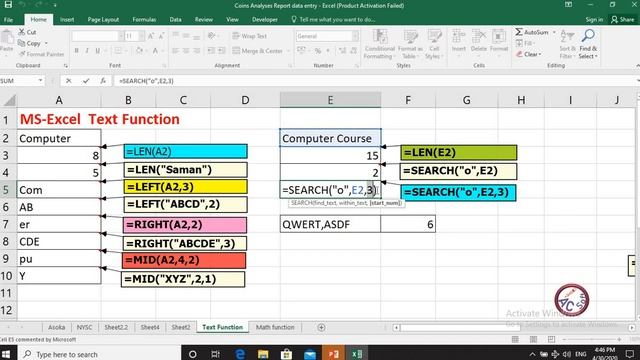The width and height of the screenshot is (640, 360).
Task: Toggle Center horizontal alignment
Action: coord(186,51)
